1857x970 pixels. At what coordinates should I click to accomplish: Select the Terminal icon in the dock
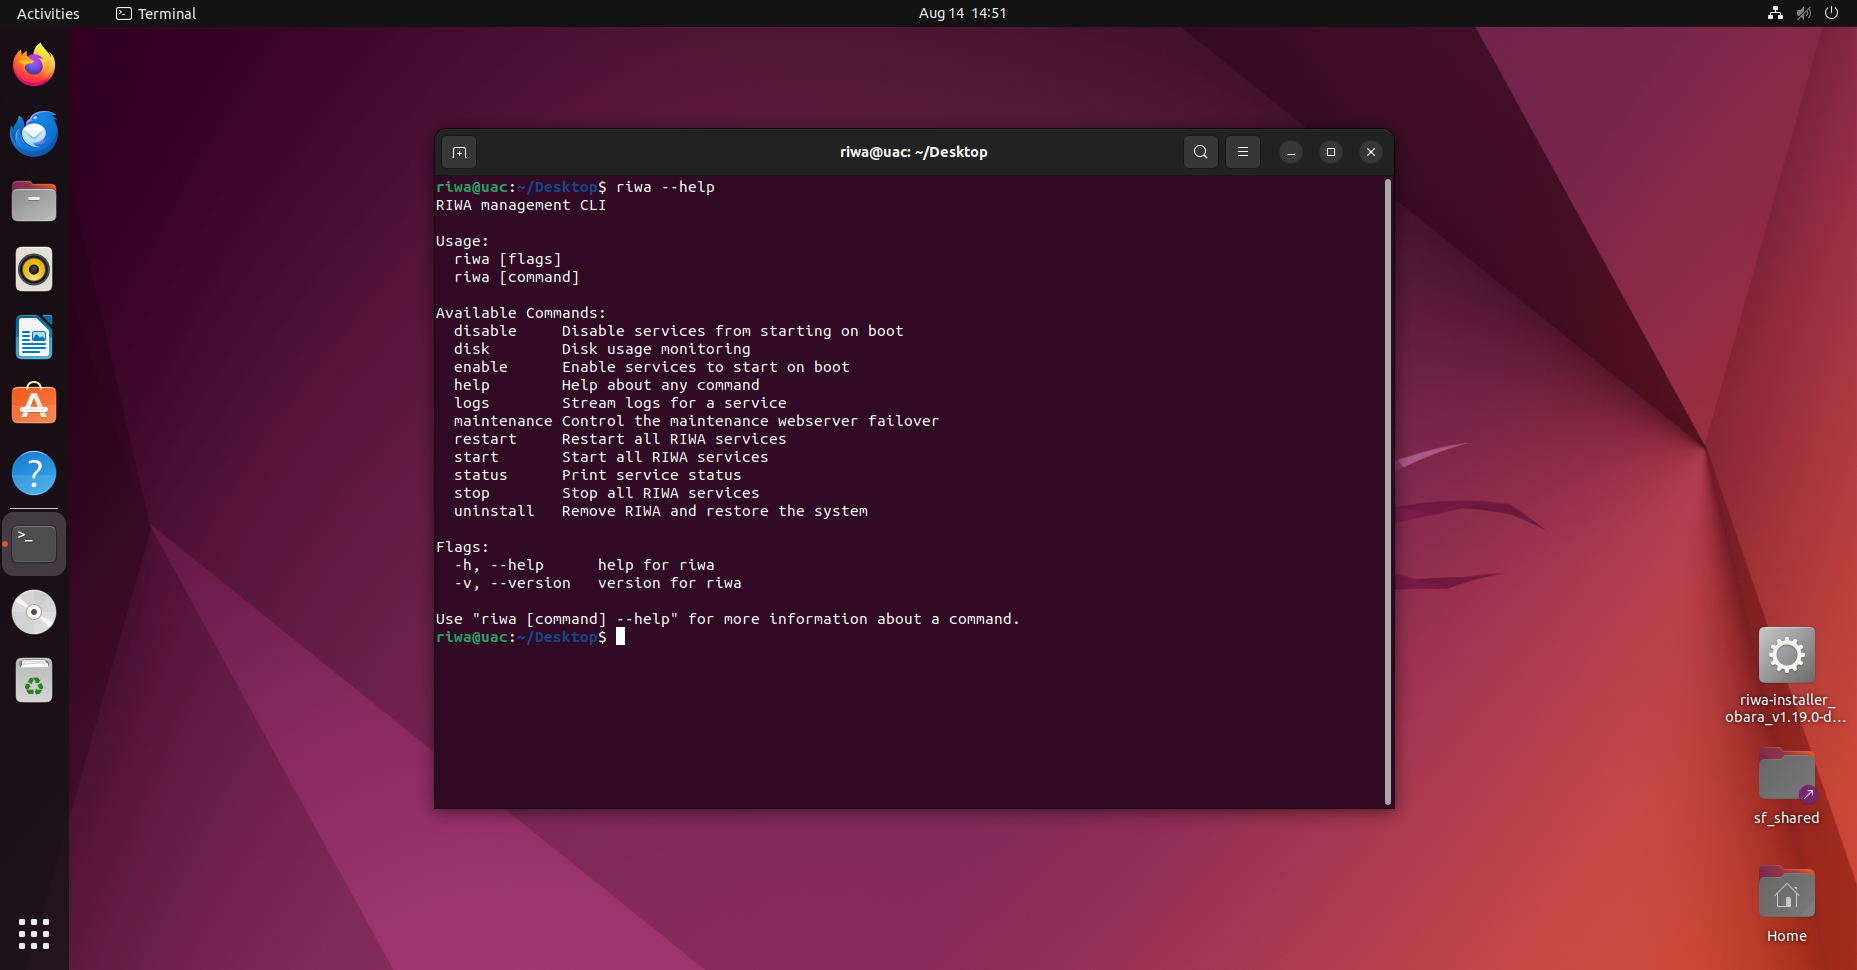pyautogui.click(x=34, y=544)
